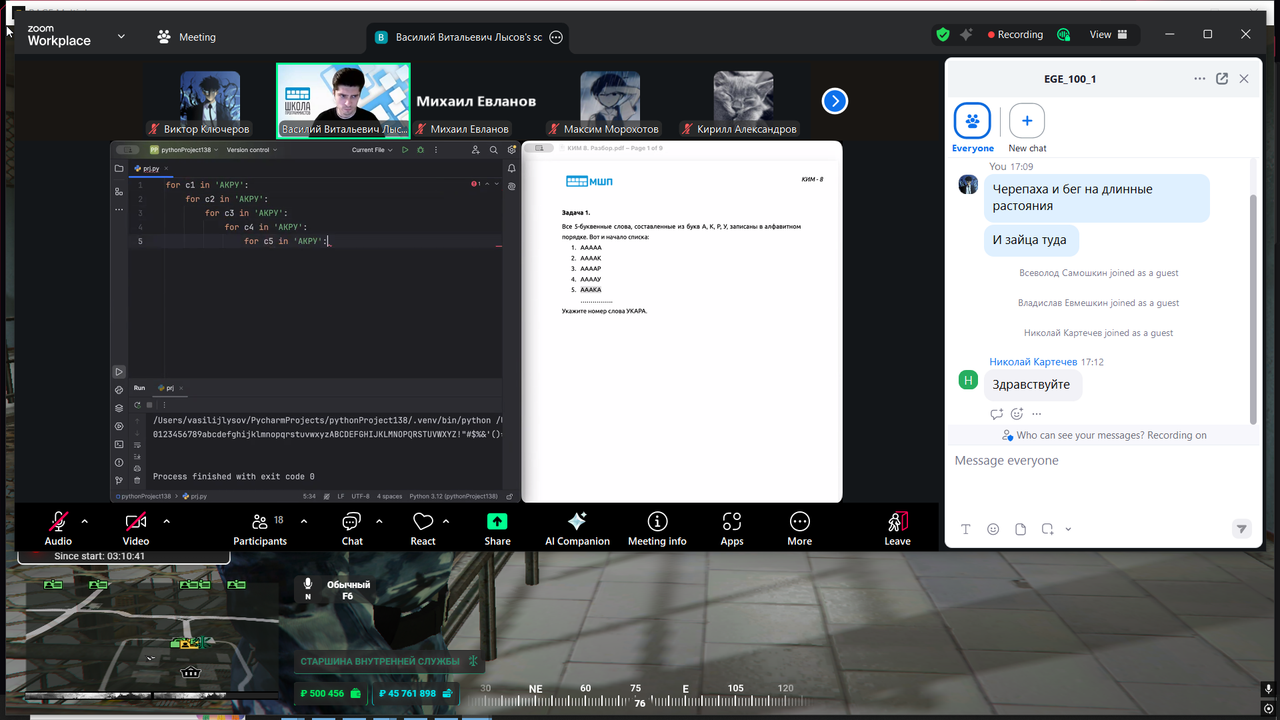Open chat panel more options (three dots)
The height and width of the screenshot is (720, 1280).
point(1200,78)
